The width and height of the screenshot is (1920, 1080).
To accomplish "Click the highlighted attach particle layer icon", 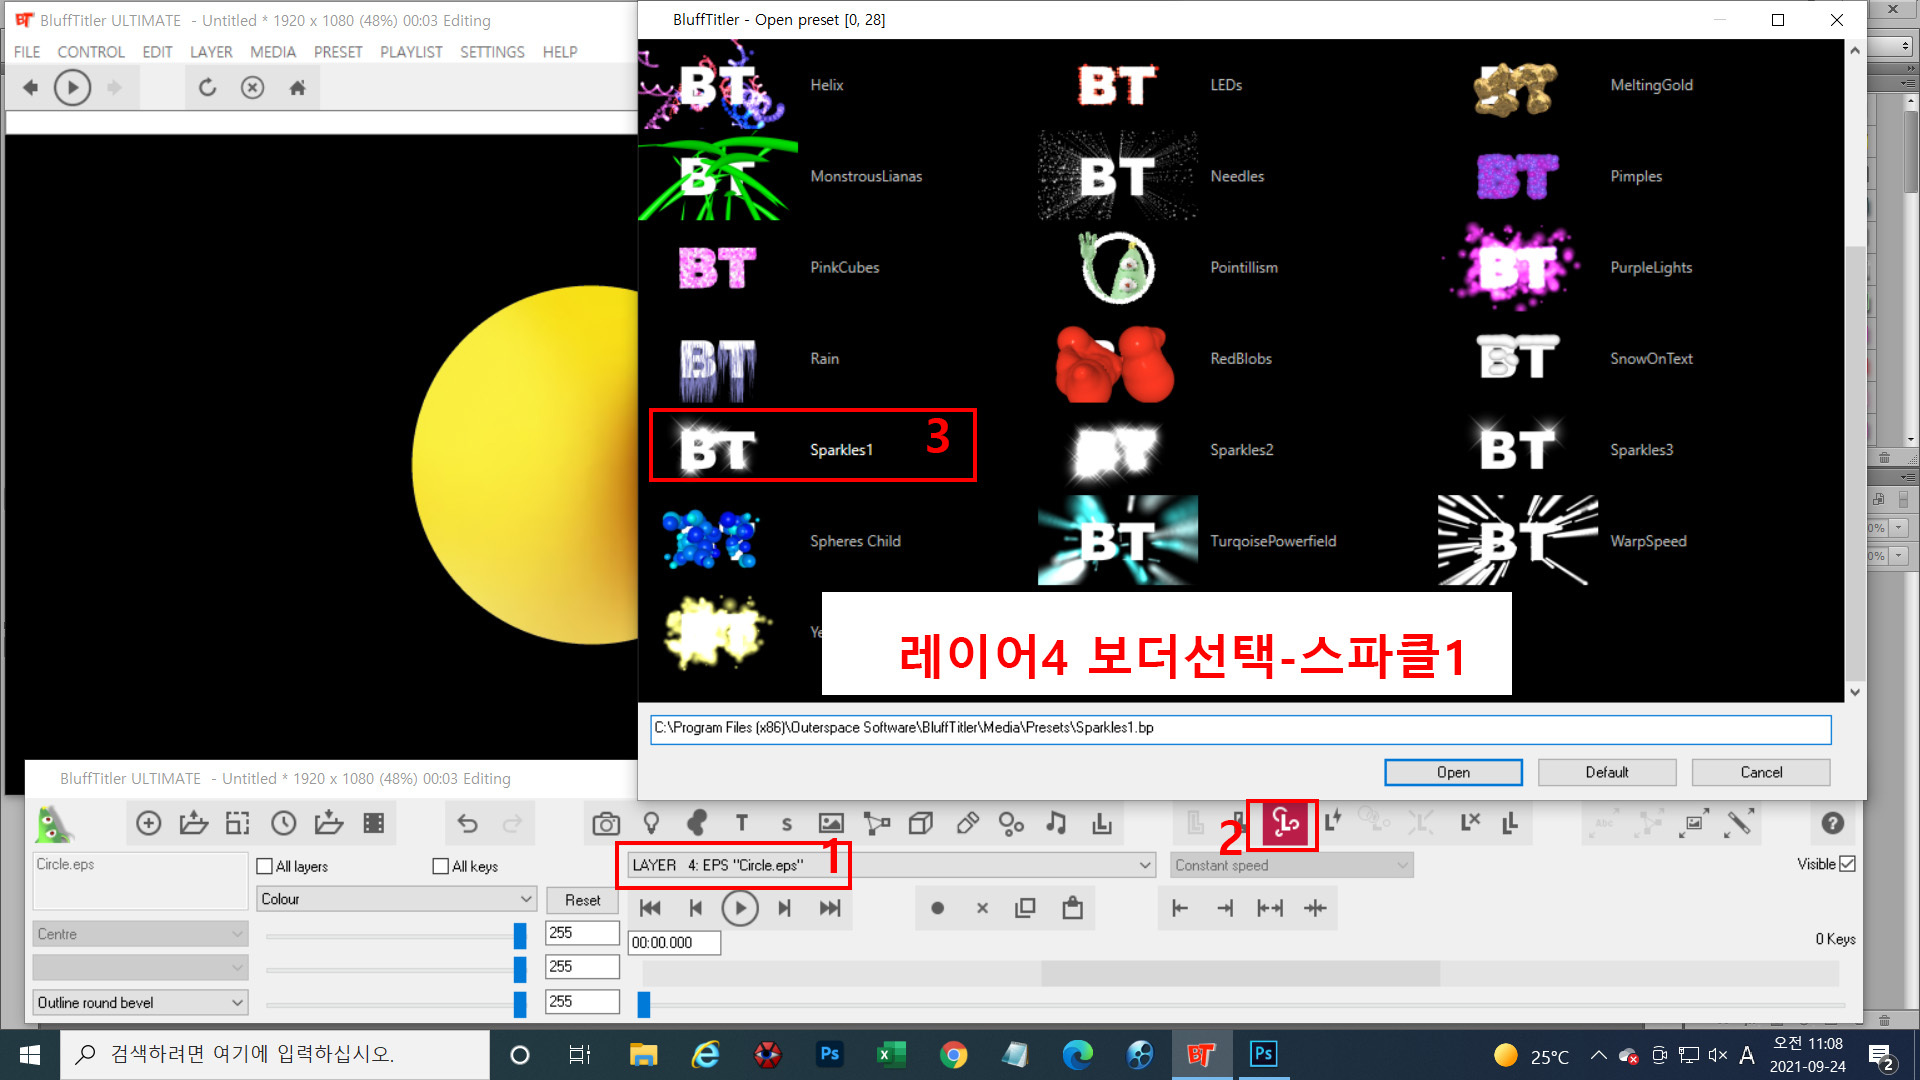I will pos(1285,824).
